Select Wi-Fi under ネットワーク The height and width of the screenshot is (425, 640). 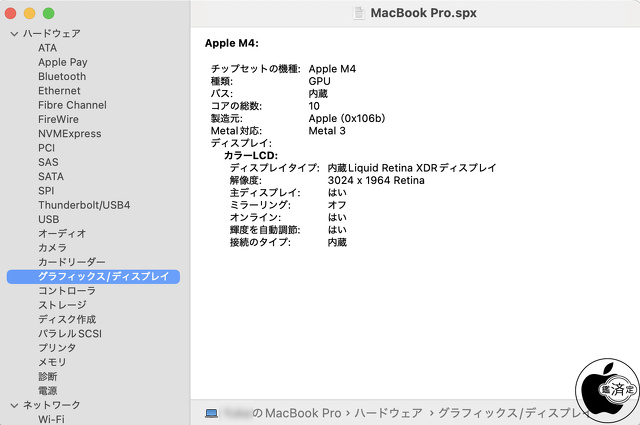pyautogui.click(x=52, y=420)
